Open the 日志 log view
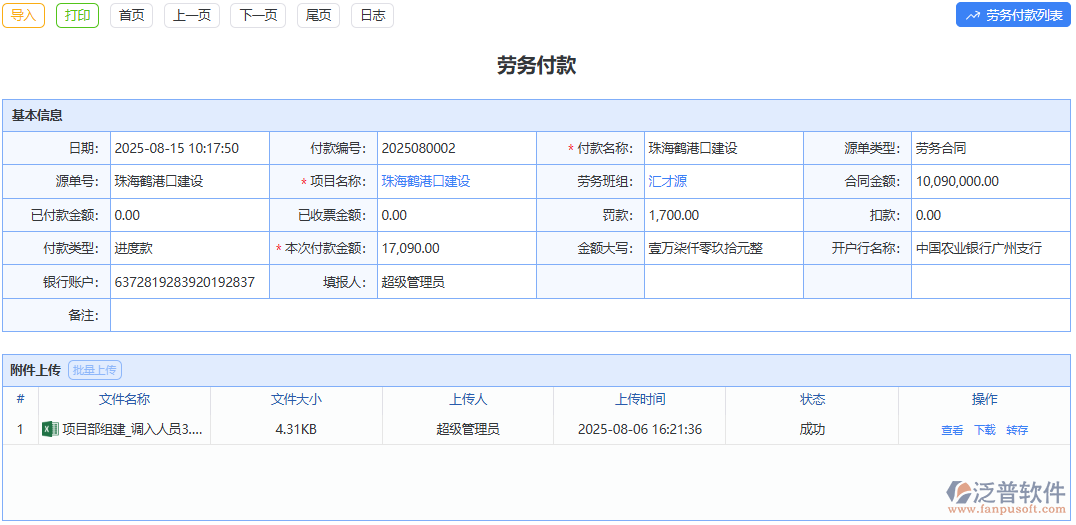The height and width of the screenshot is (525, 1076). pyautogui.click(x=372, y=15)
